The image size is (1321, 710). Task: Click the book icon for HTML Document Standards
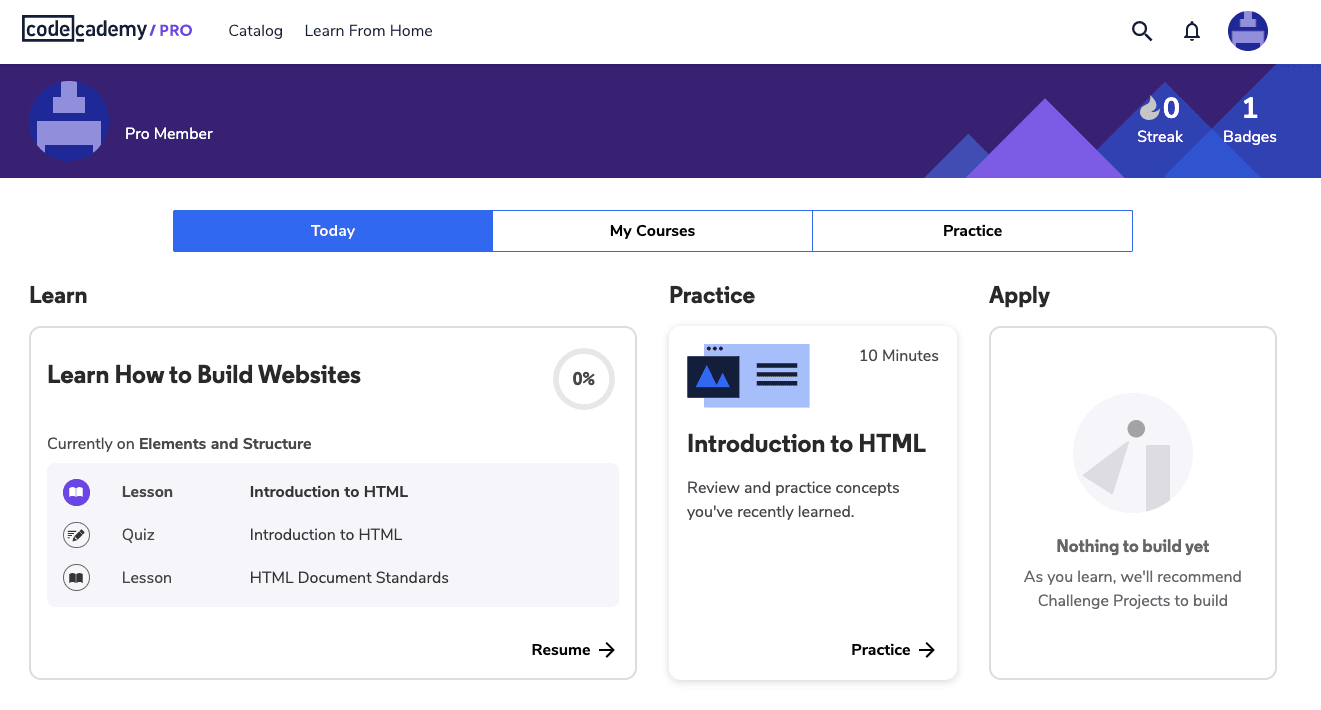click(x=76, y=578)
